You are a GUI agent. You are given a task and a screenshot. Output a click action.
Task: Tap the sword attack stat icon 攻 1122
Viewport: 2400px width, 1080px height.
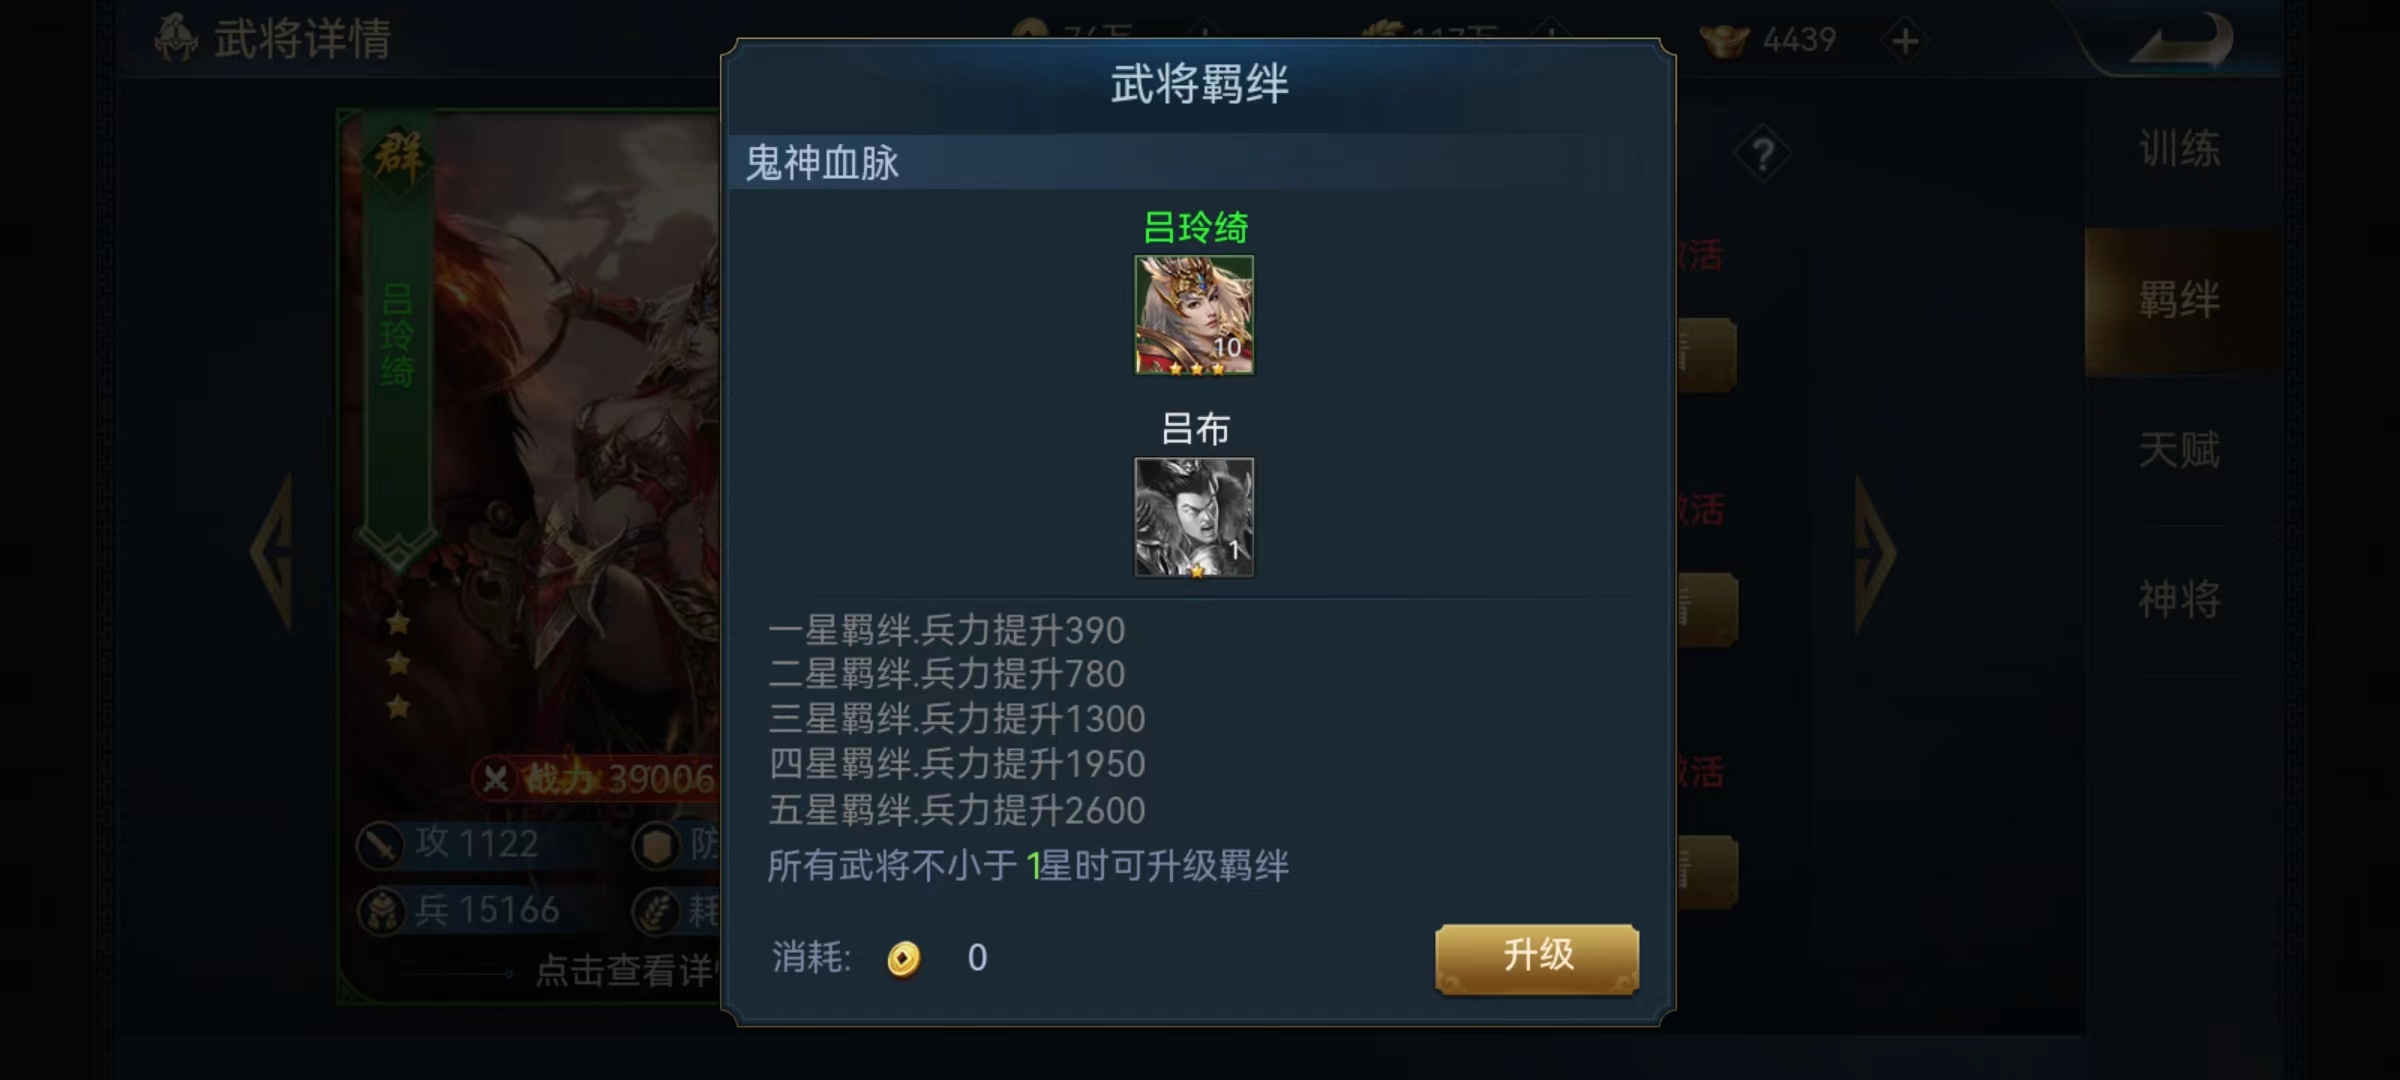[x=381, y=845]
